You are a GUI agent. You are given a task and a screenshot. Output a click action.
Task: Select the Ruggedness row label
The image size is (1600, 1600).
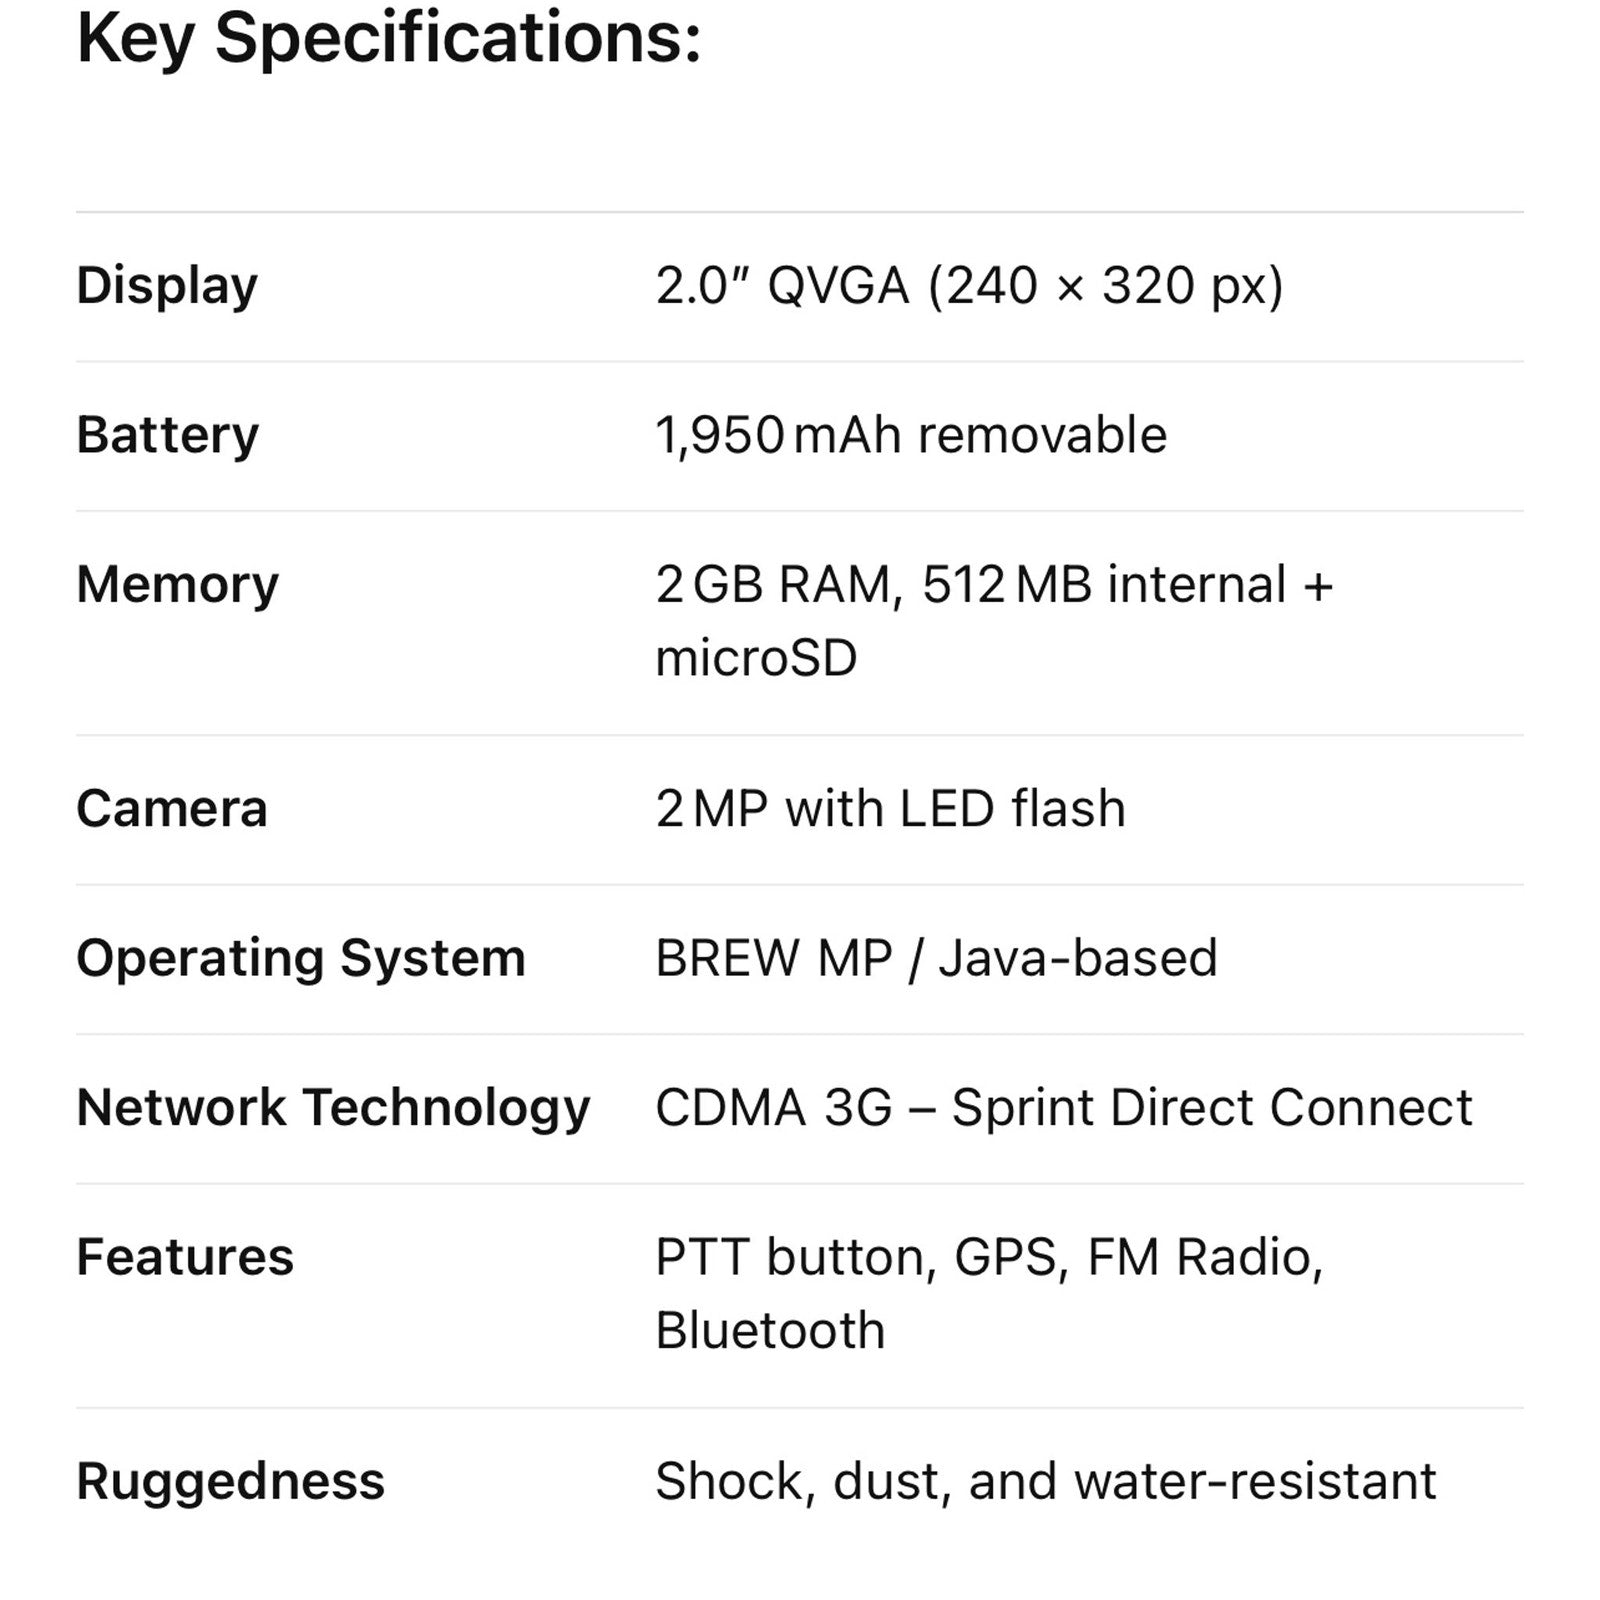pos(230,1482)
